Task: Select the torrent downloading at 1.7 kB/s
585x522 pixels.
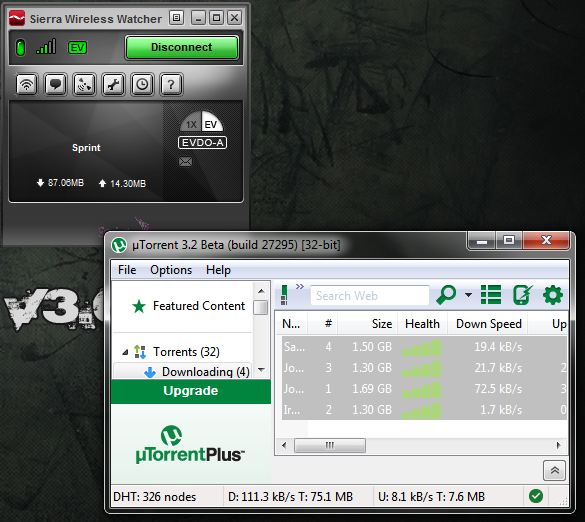Action: tap(424, 410)
